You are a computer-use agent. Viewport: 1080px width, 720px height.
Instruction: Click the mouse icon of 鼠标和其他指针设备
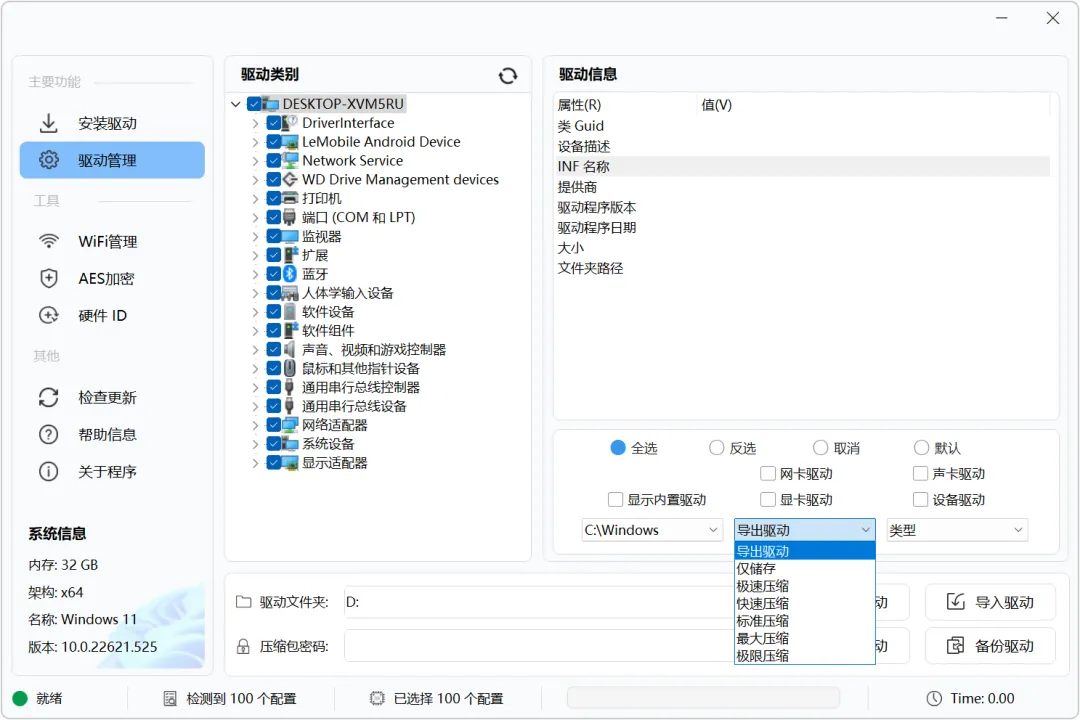pos(290,369)
